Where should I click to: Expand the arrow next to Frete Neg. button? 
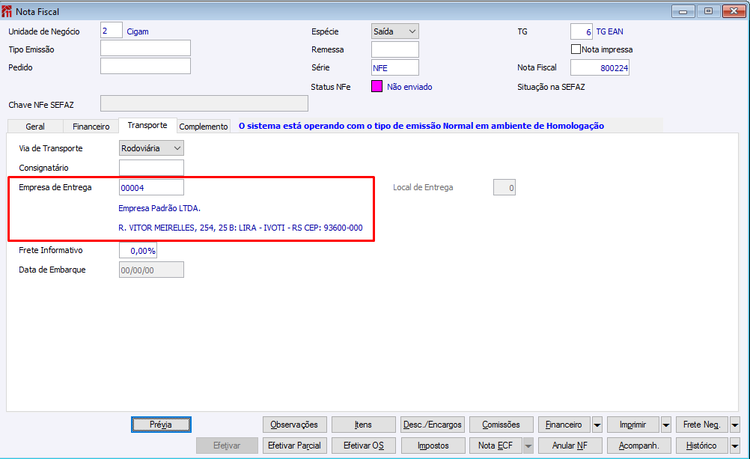point(735,425)
